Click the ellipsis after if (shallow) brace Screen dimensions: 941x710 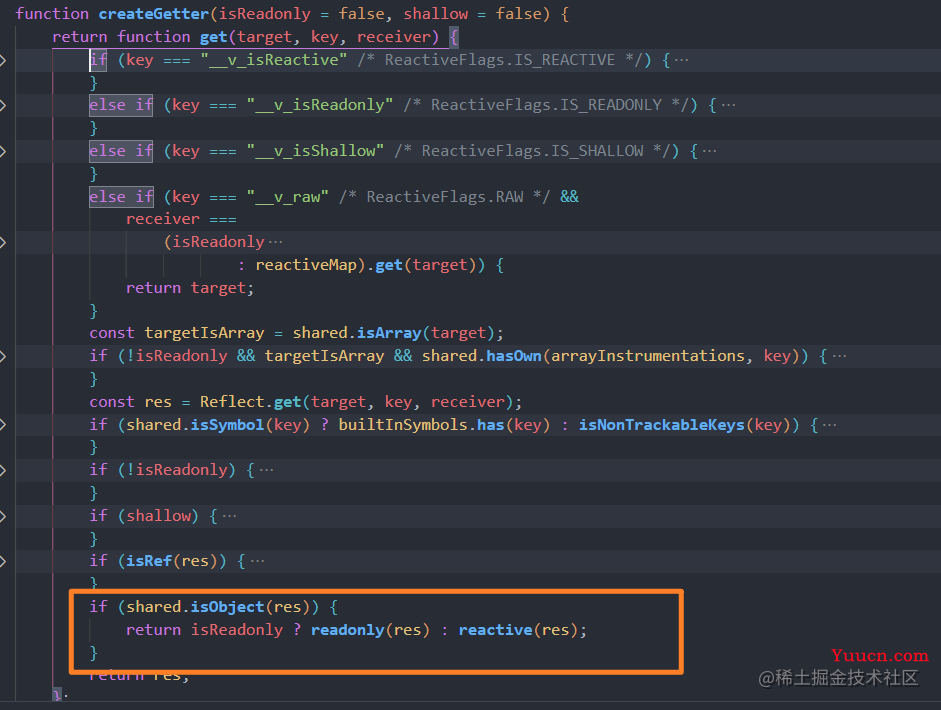229,516
